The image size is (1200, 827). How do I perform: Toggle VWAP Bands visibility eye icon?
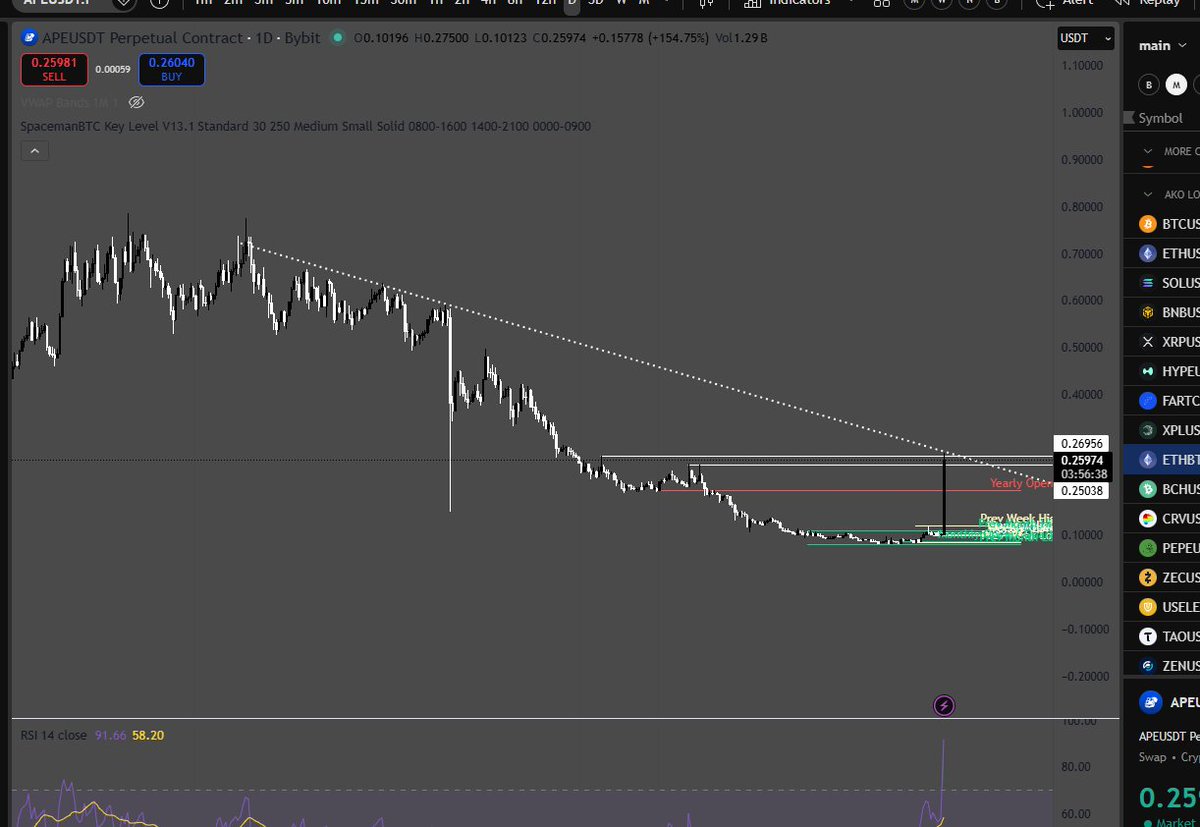[137, 102]
